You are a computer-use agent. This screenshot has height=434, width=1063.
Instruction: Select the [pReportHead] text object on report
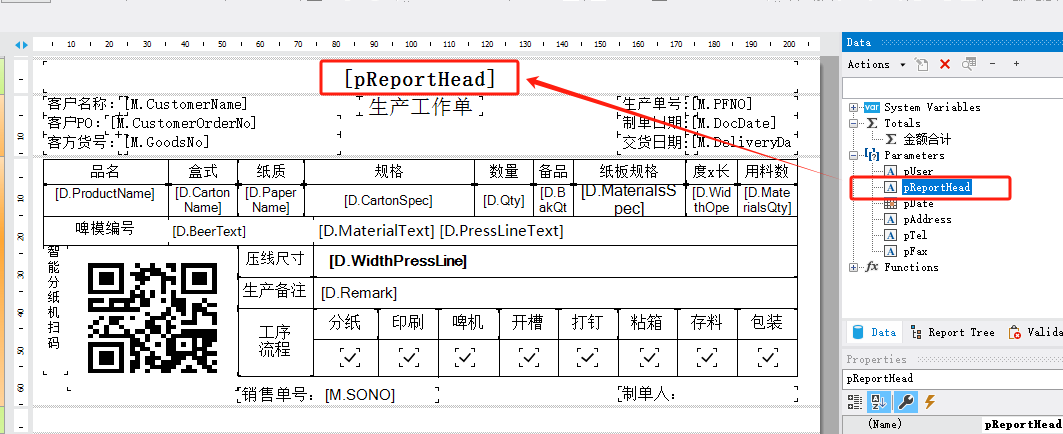pos(420,79)
